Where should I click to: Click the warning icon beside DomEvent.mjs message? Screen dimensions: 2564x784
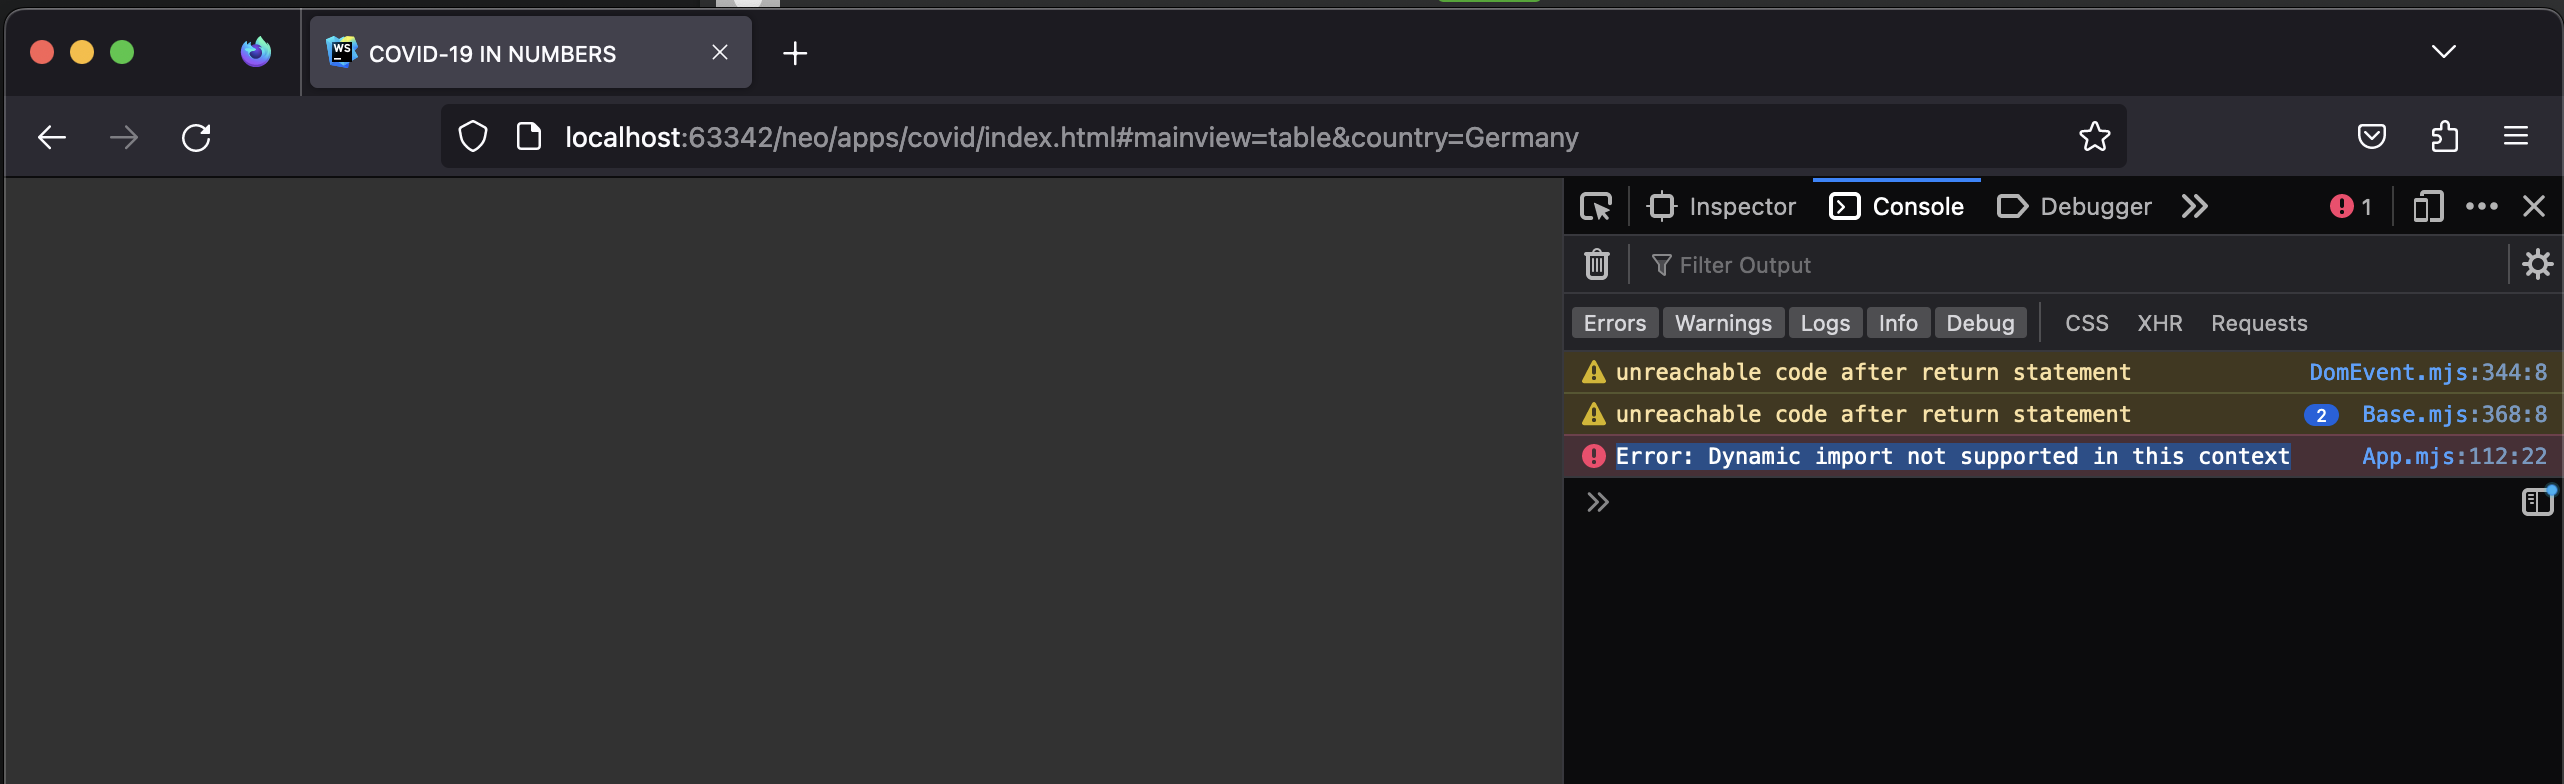point(1594,372)
